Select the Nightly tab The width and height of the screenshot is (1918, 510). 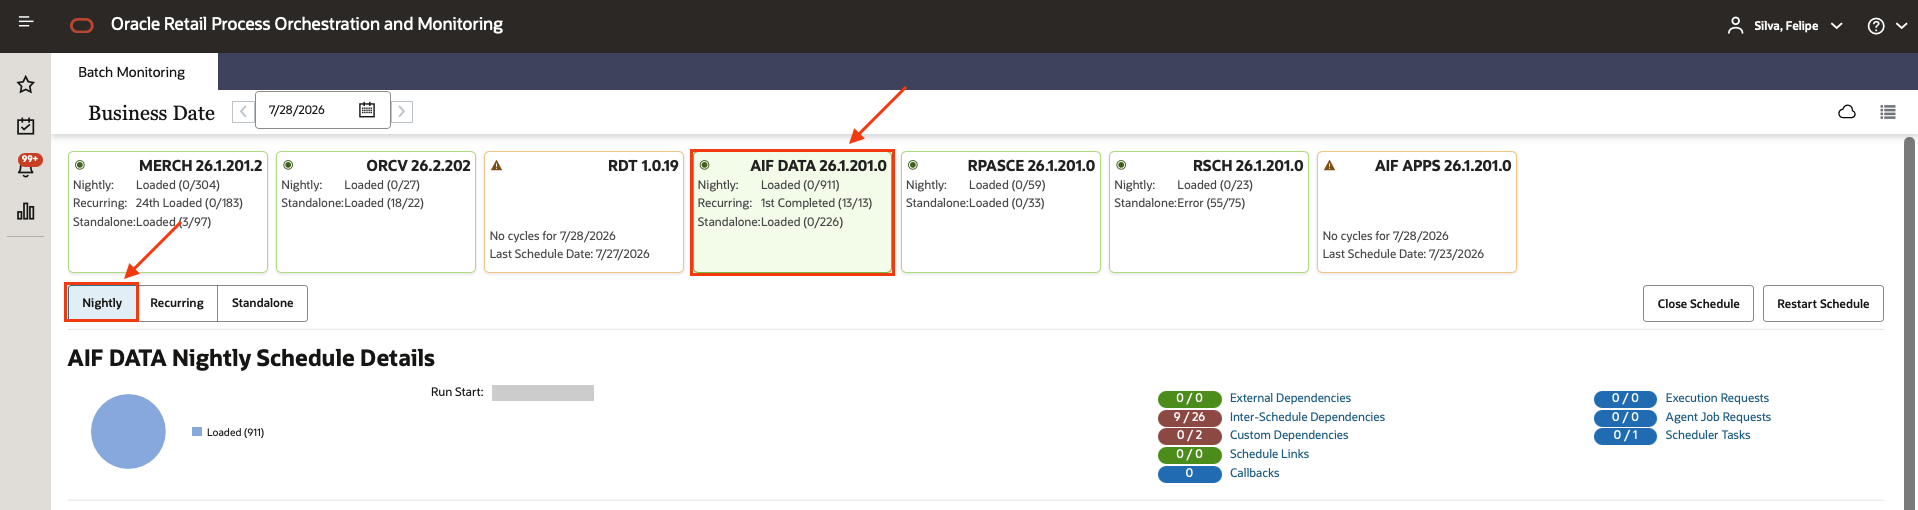point(102,303)
